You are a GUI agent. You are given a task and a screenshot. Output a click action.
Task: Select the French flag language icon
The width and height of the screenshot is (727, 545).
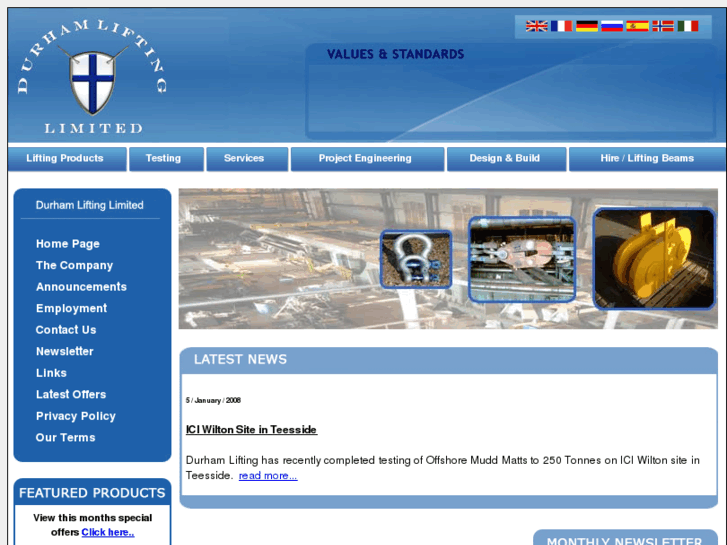[x=561, y=26]
